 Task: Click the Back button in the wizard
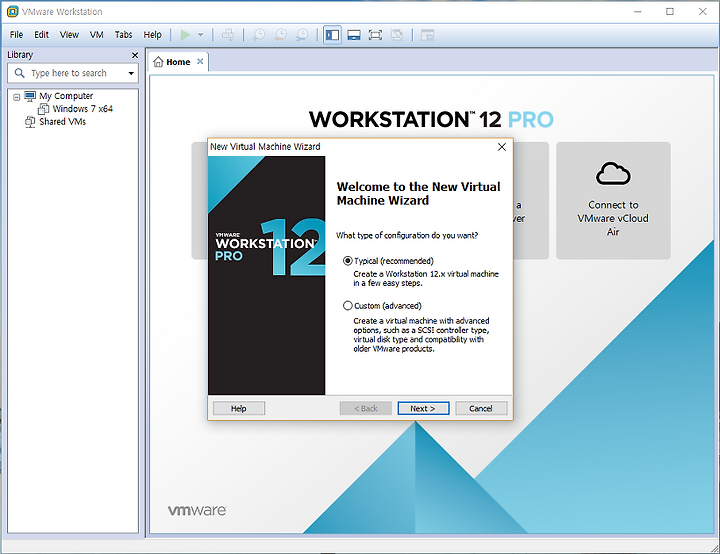tap(366, 408)
